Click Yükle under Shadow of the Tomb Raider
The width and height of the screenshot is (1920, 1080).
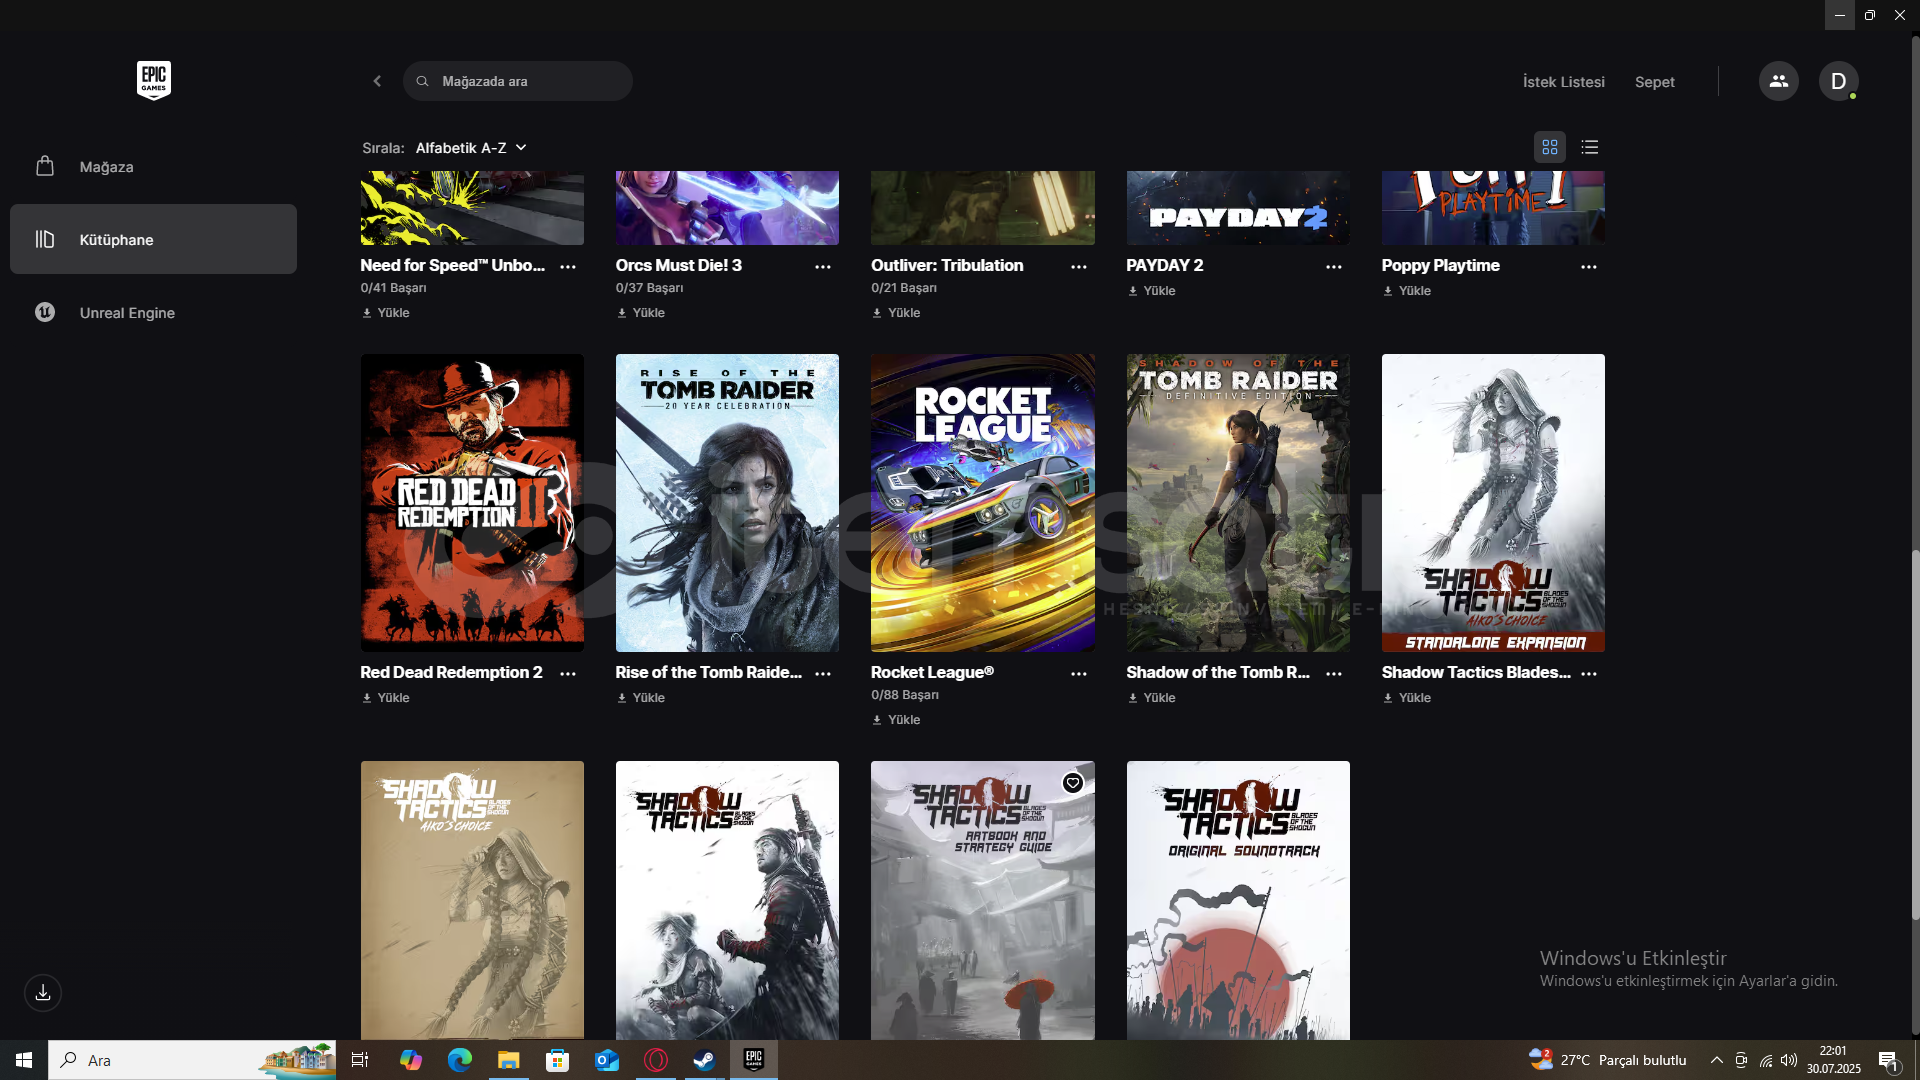(x=1152, y=698)
